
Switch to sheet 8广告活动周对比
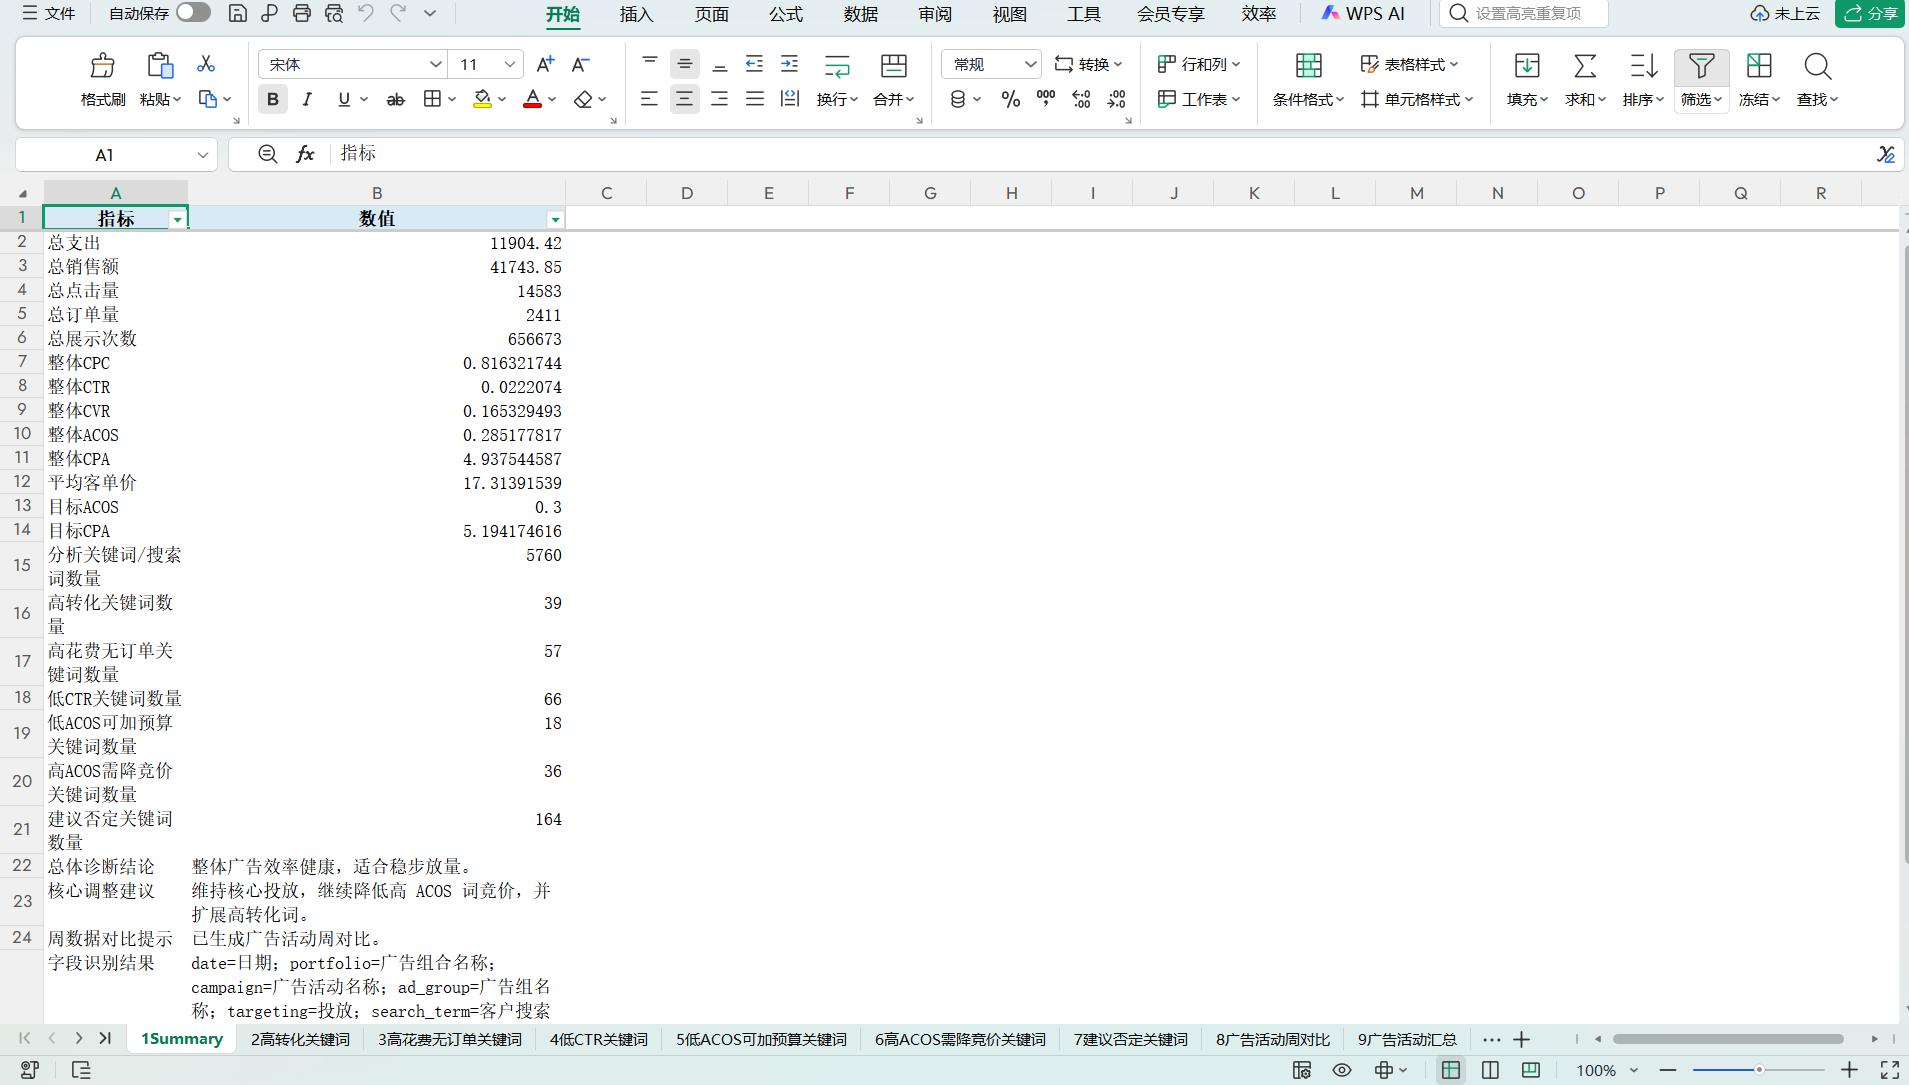pos(1273,1040)
